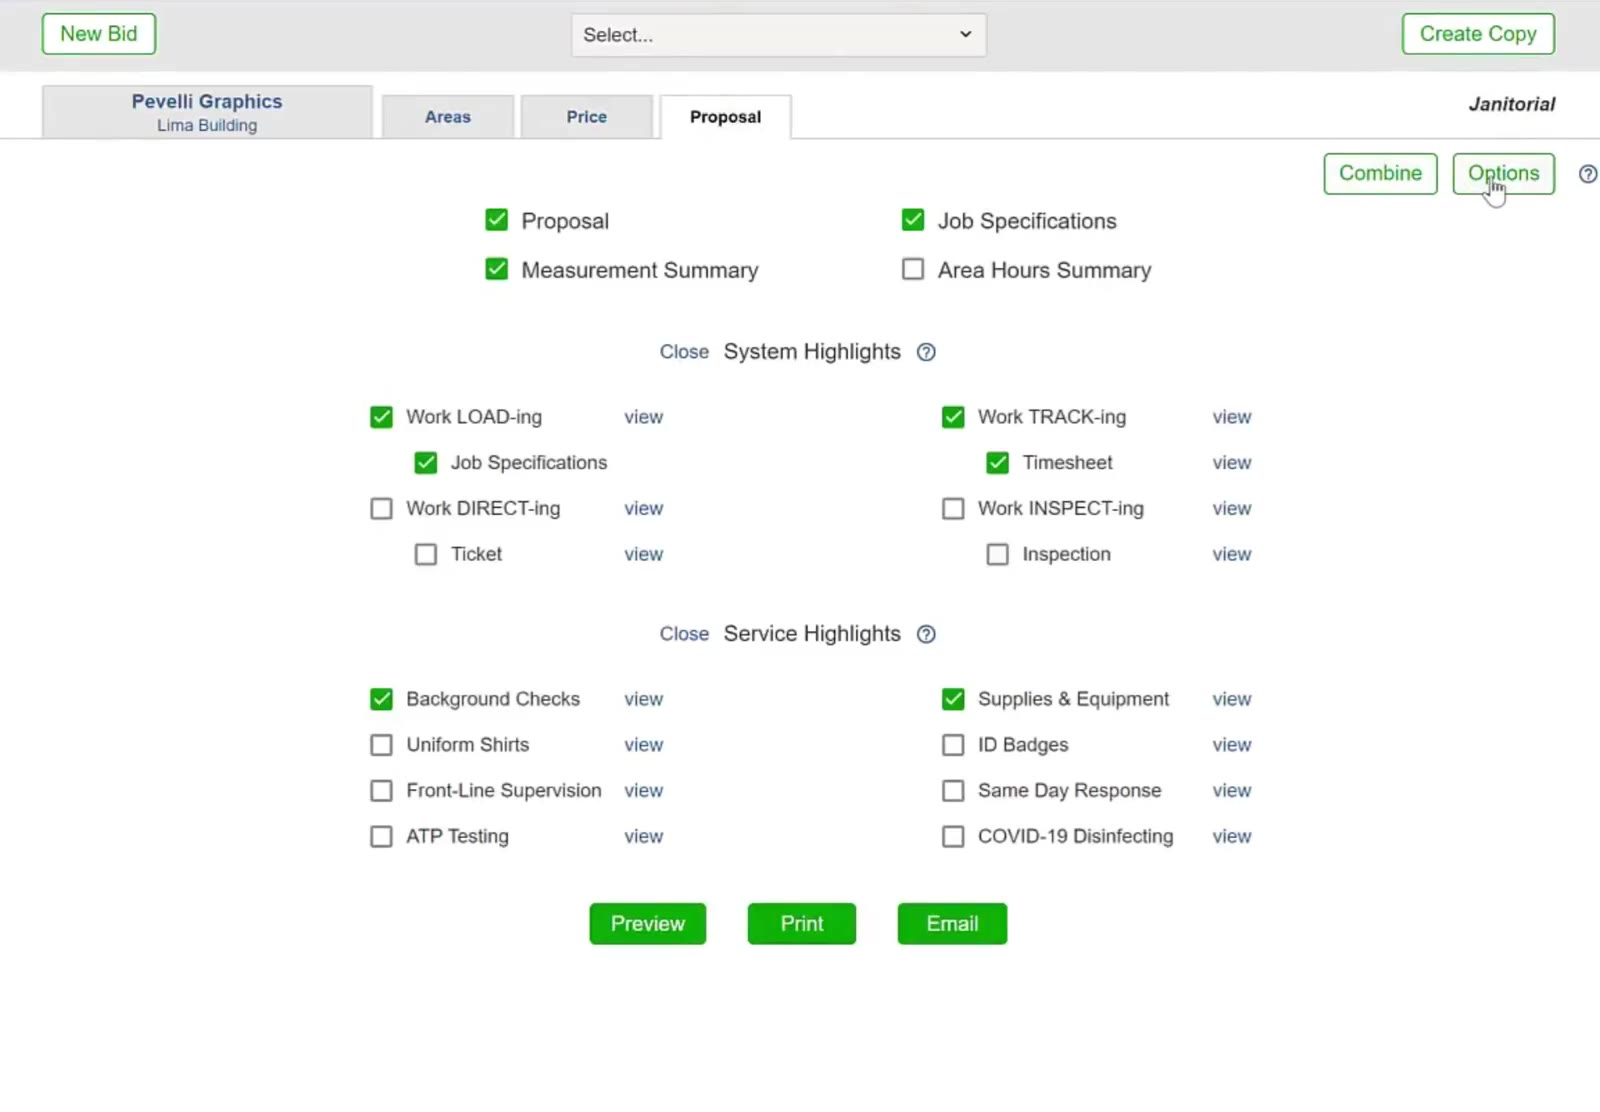The width and height of the screenshot is (1600, 1112).
Task: Enable the Inspection checkbox
Action: pyautogui.click(x=997, y=554)
